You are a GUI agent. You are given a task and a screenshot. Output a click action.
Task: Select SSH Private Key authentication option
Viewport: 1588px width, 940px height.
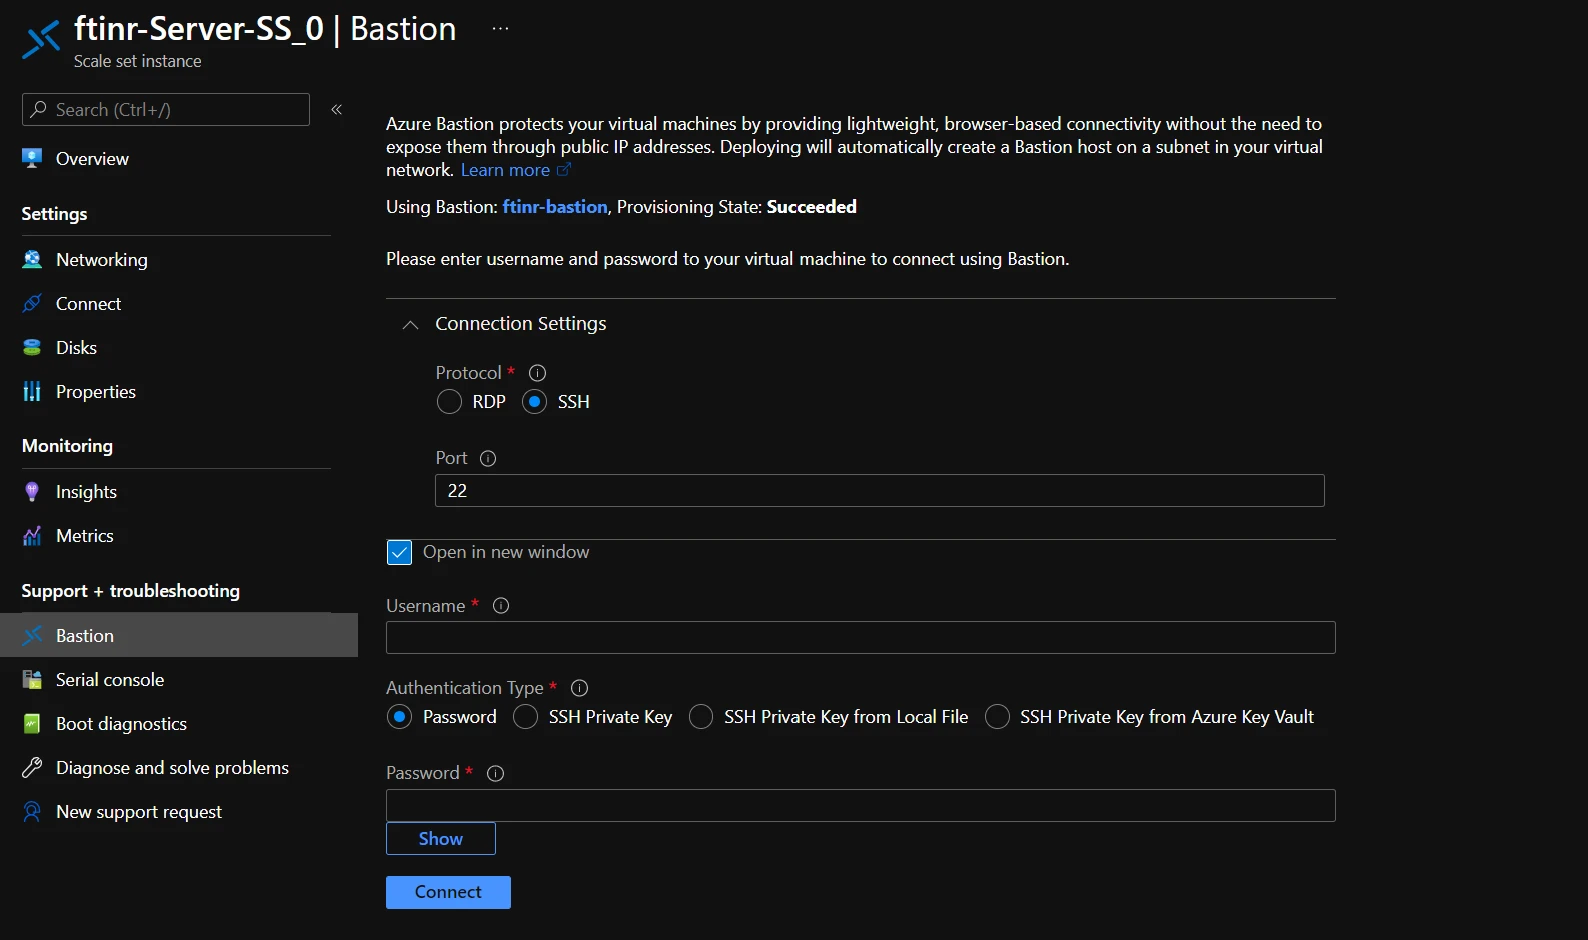[525, 717]
